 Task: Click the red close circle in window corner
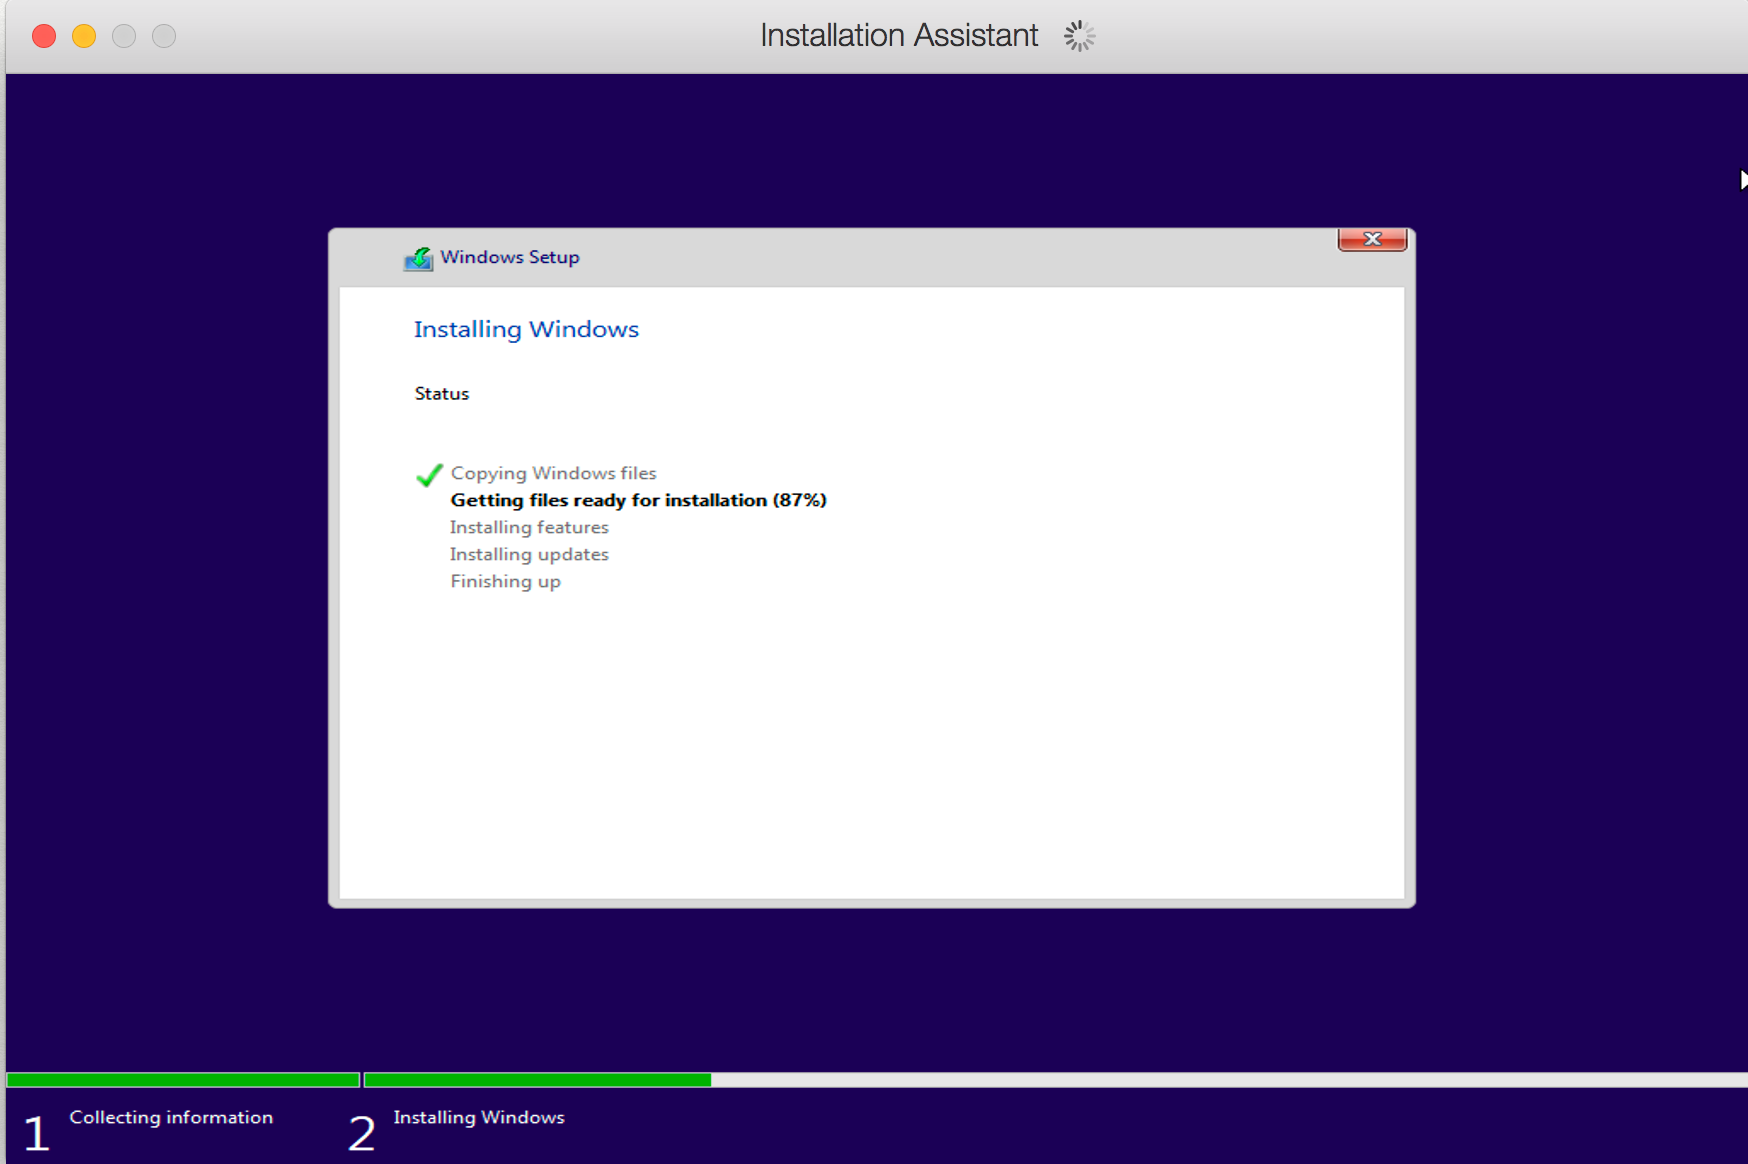pyautogui.click(x=43, y=35)
